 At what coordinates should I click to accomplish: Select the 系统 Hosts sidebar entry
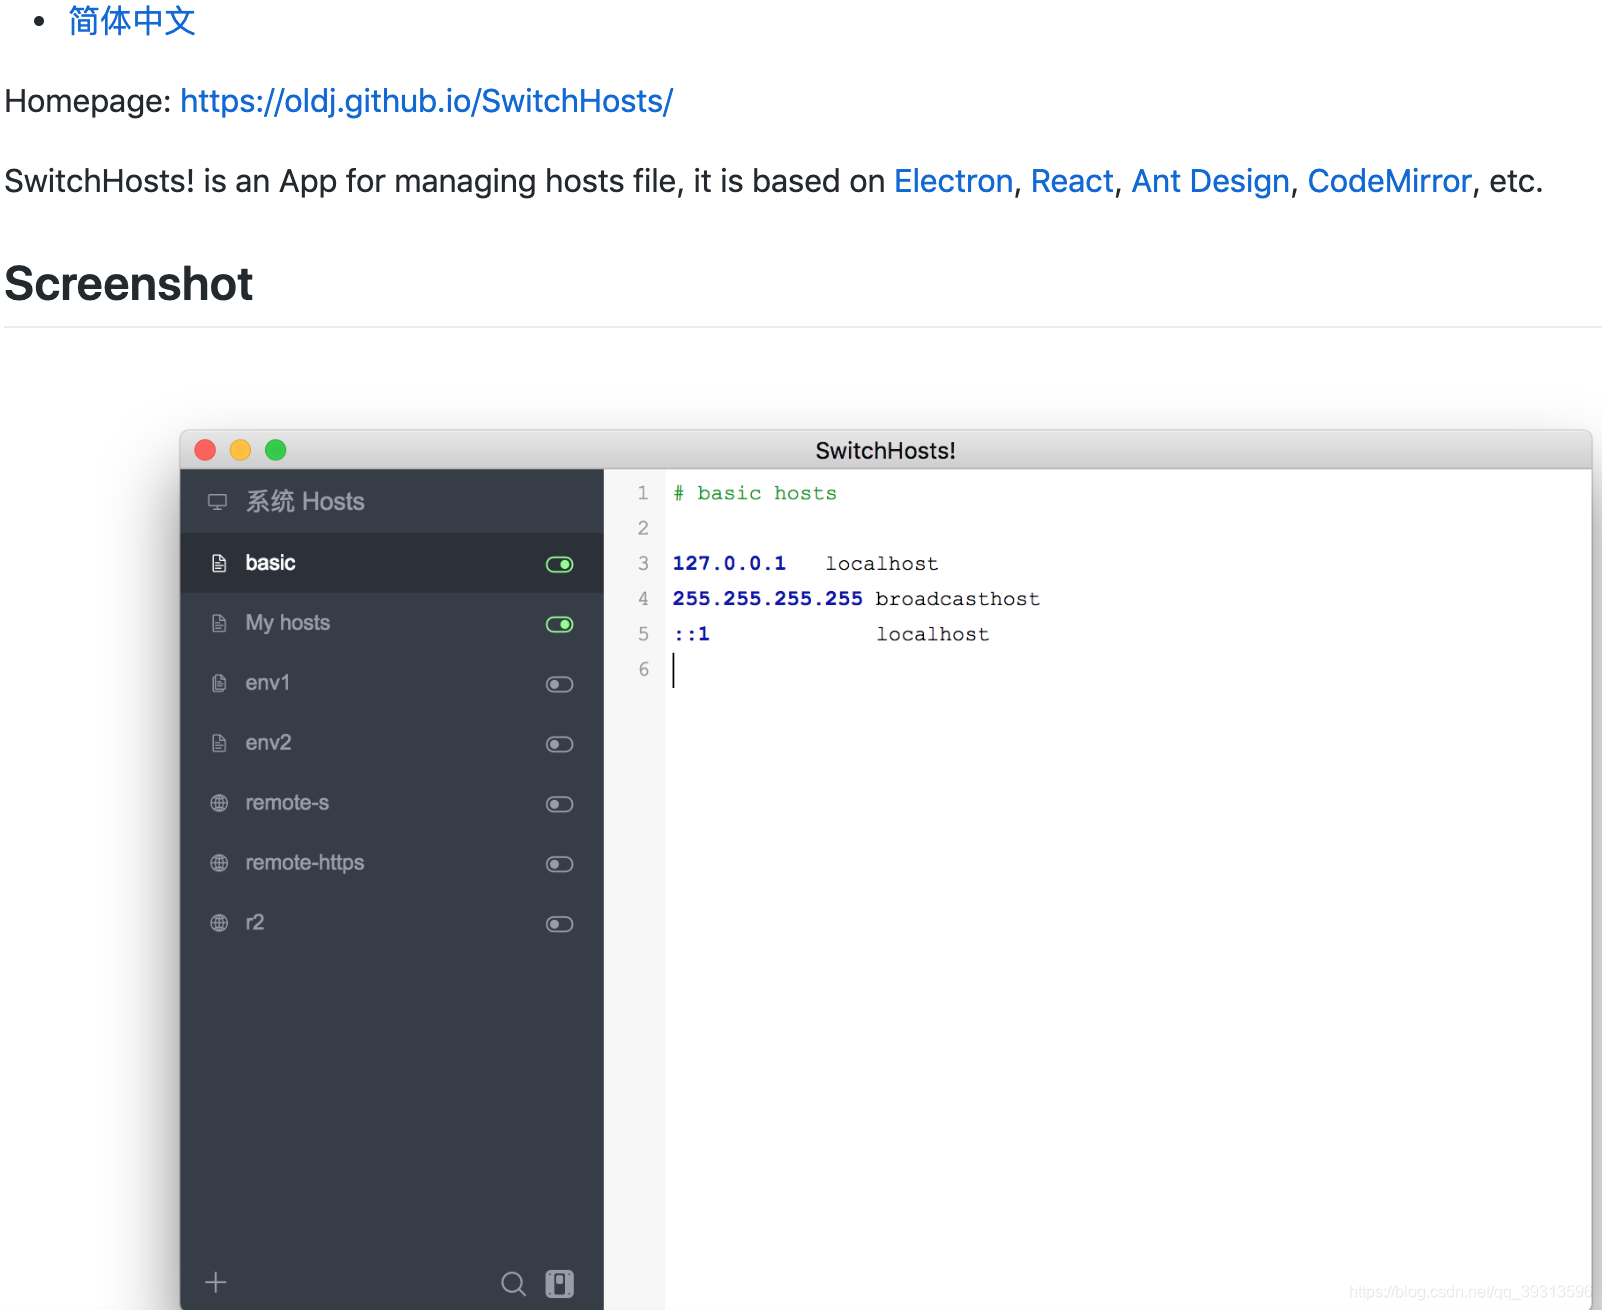click(x=392, y=501)
